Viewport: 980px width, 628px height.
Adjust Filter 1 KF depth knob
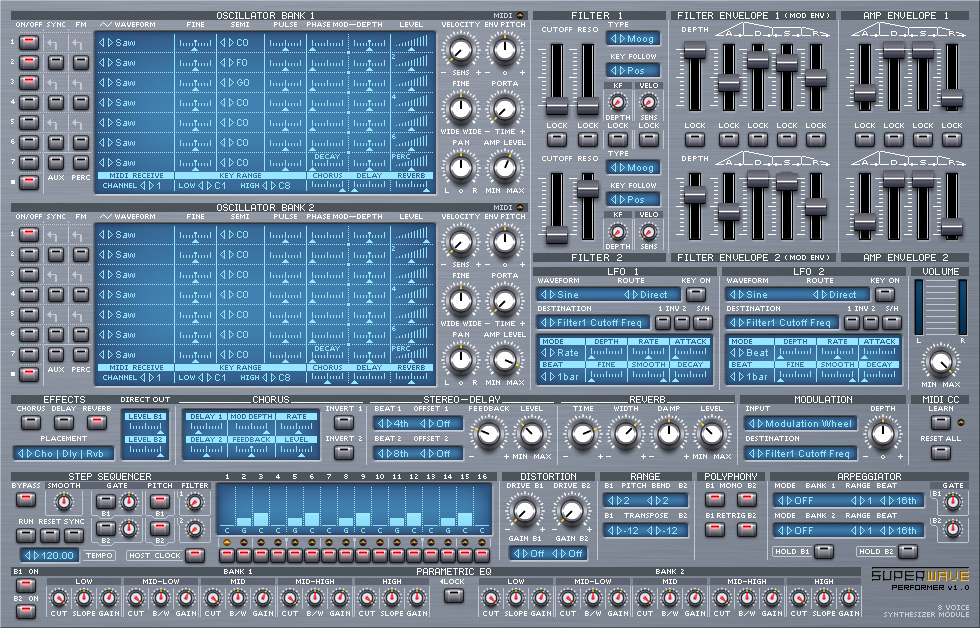pos(618,102)
